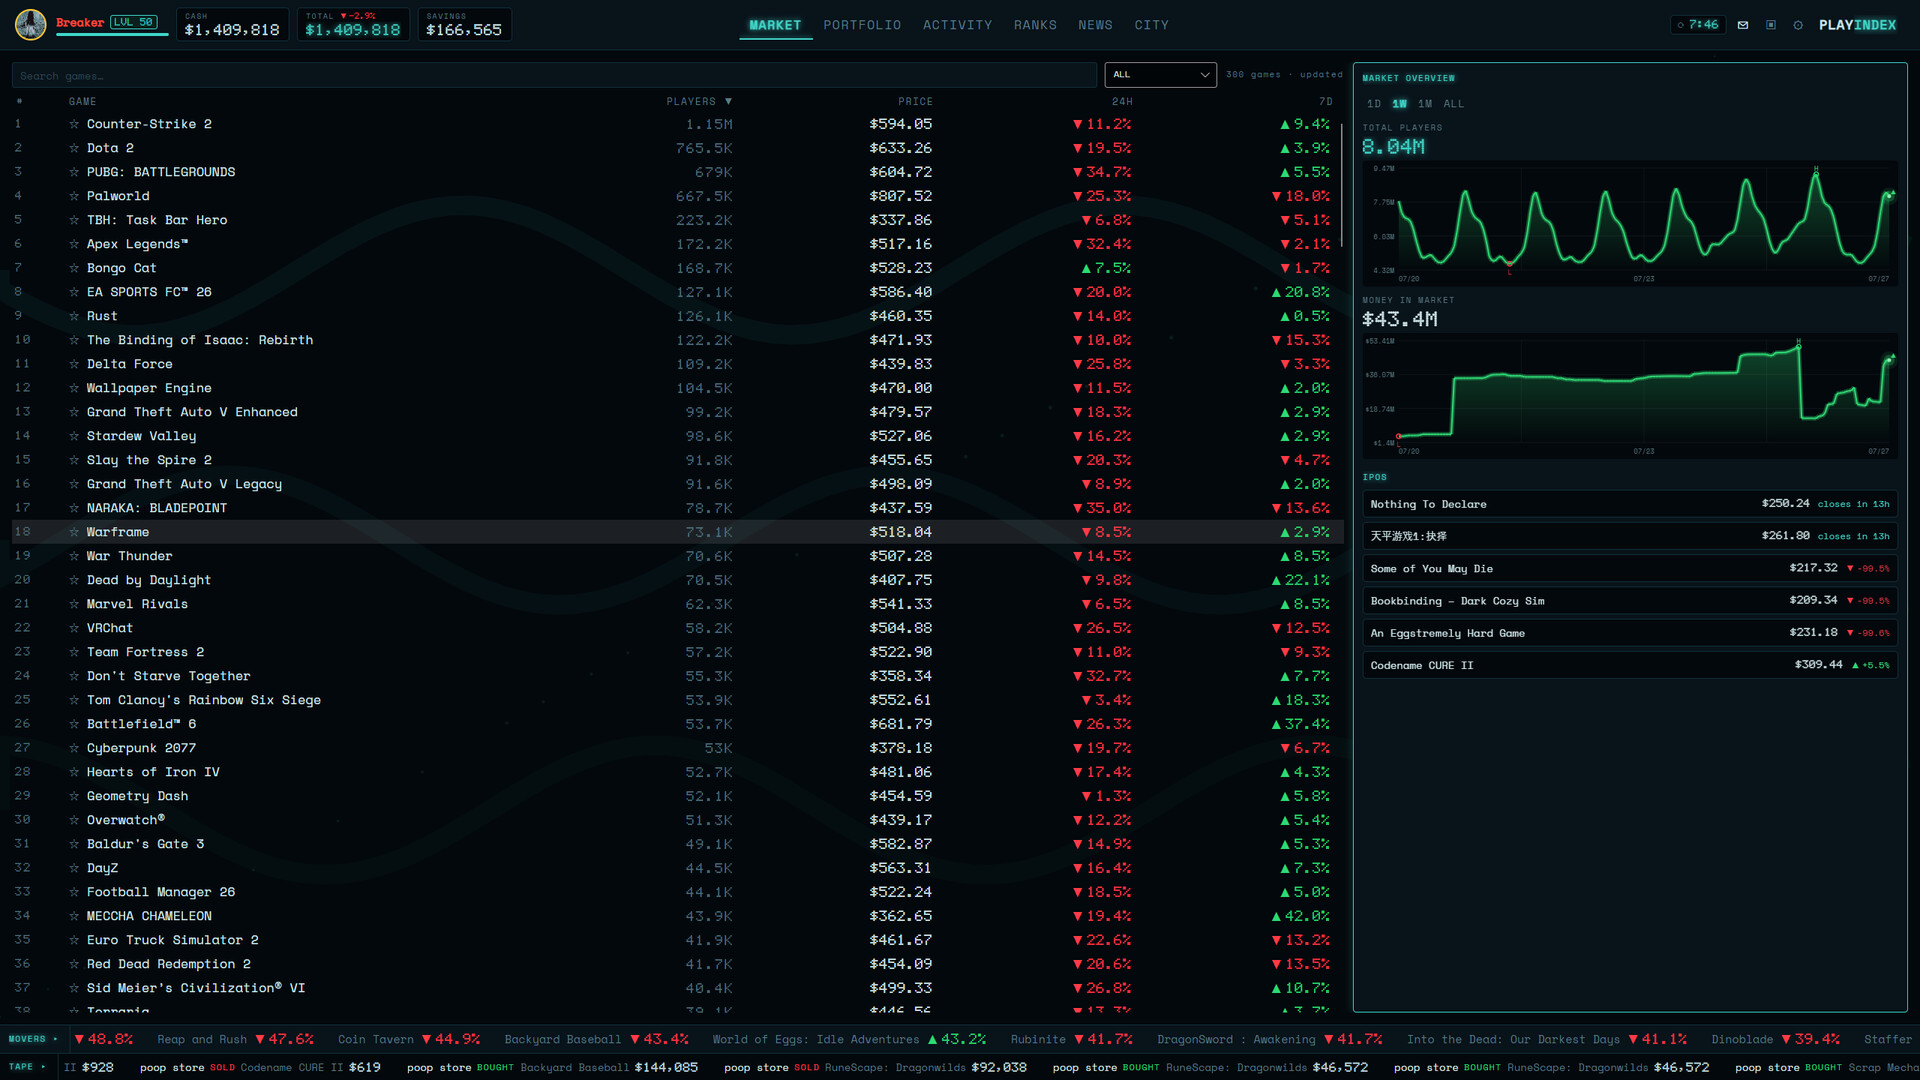1920x1080 pixels.
Task: Sort by the PLAYERS column header
Action: coord(699,101)
